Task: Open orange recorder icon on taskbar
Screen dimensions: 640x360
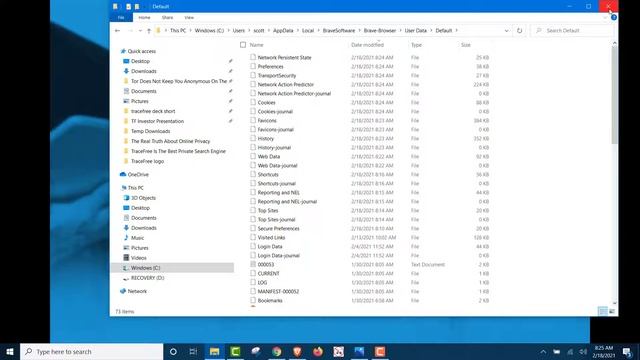Action: (380, 351)
